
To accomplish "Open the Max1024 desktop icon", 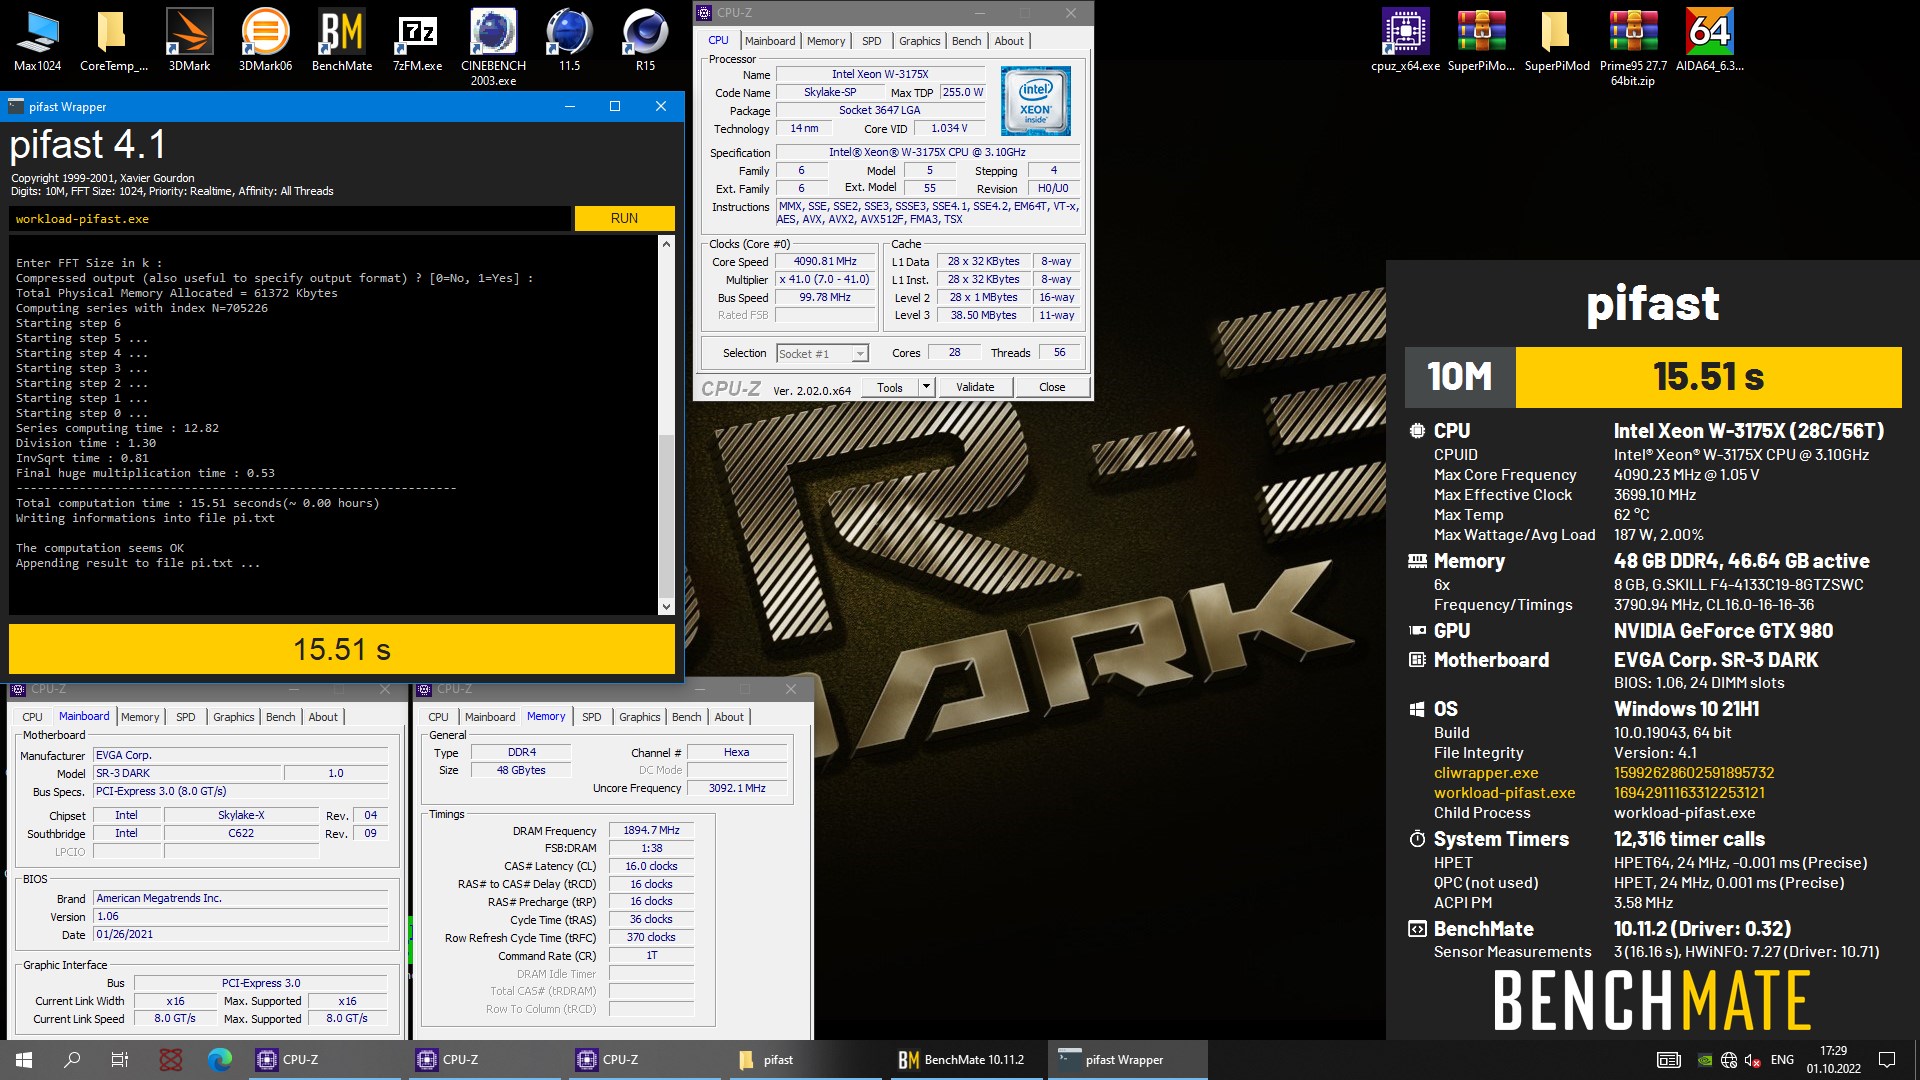I will [37, 41].
